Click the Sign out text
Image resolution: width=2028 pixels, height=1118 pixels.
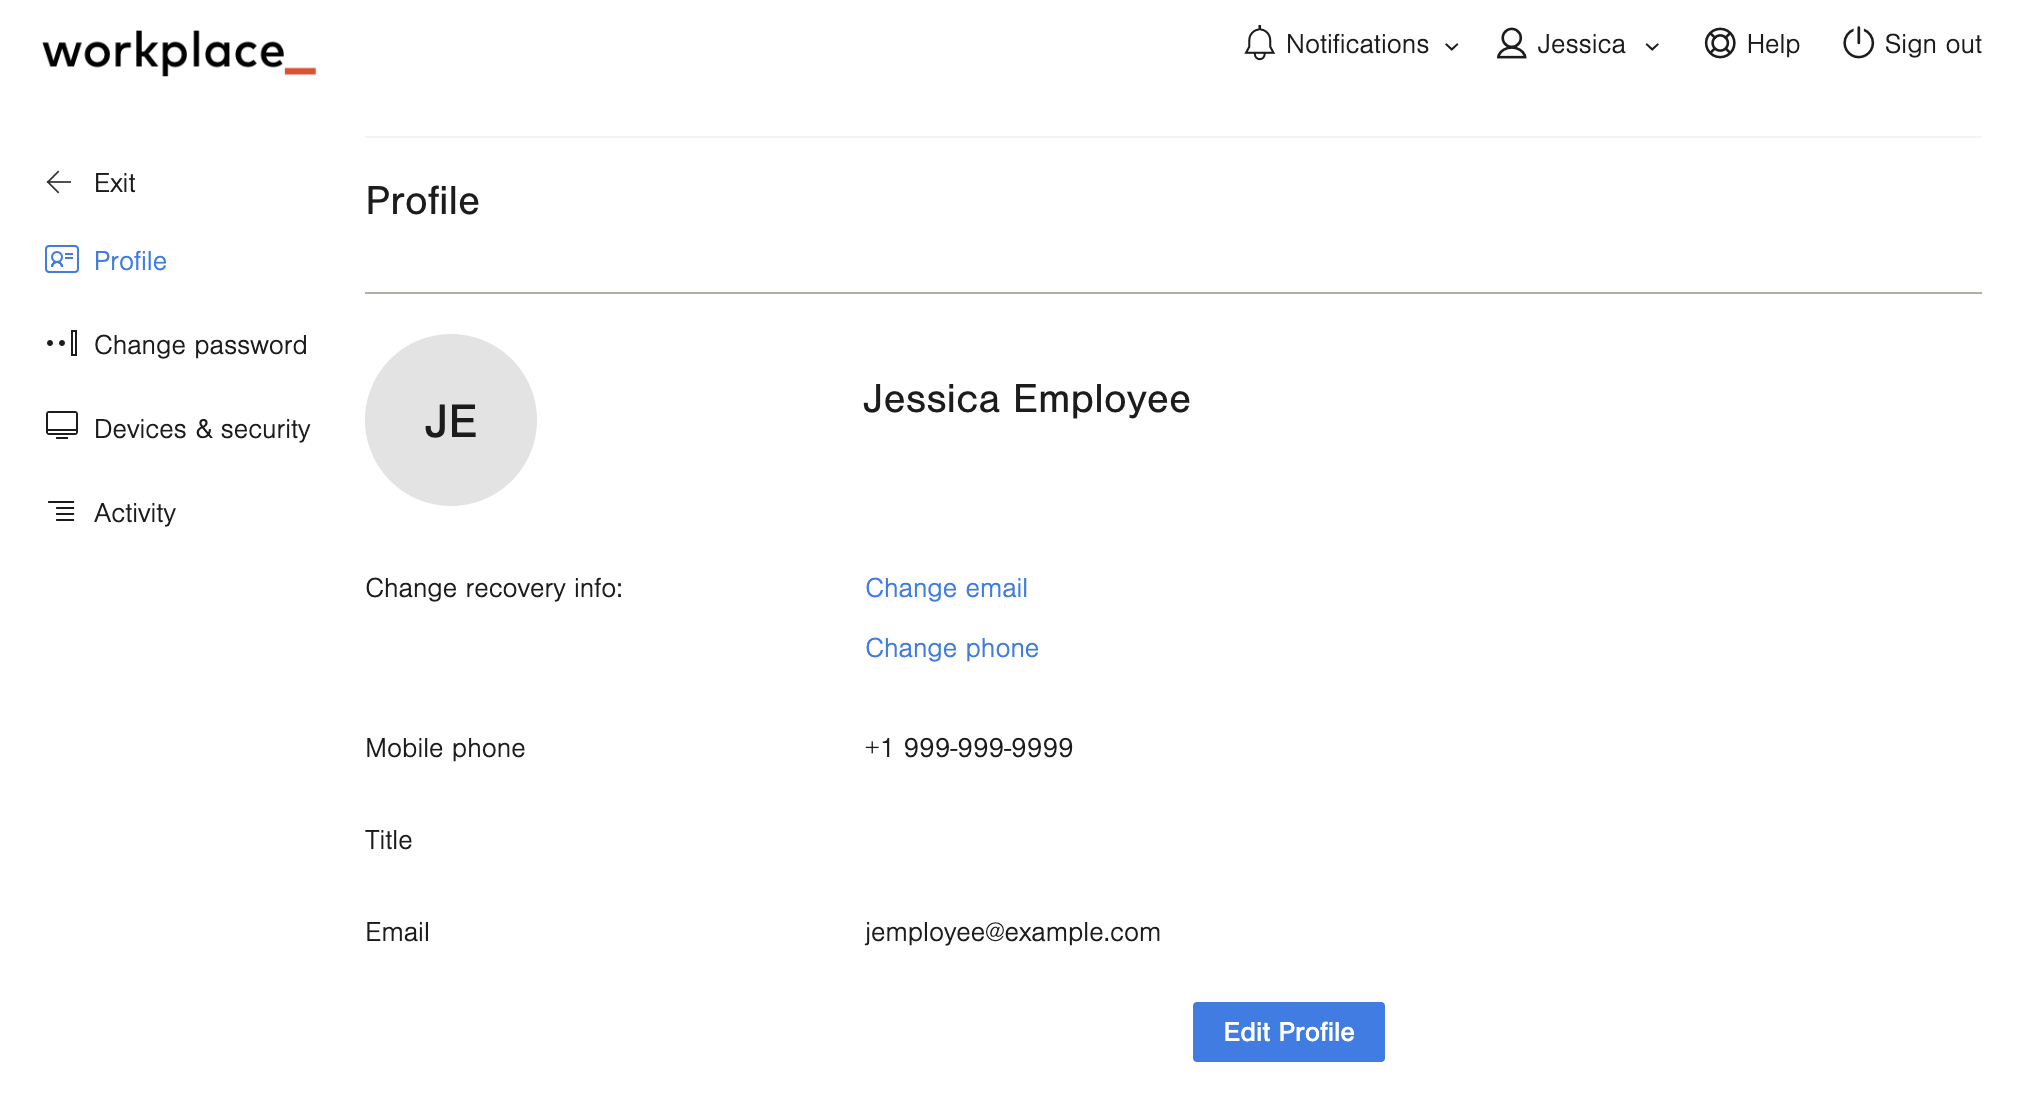point(1932,45)
